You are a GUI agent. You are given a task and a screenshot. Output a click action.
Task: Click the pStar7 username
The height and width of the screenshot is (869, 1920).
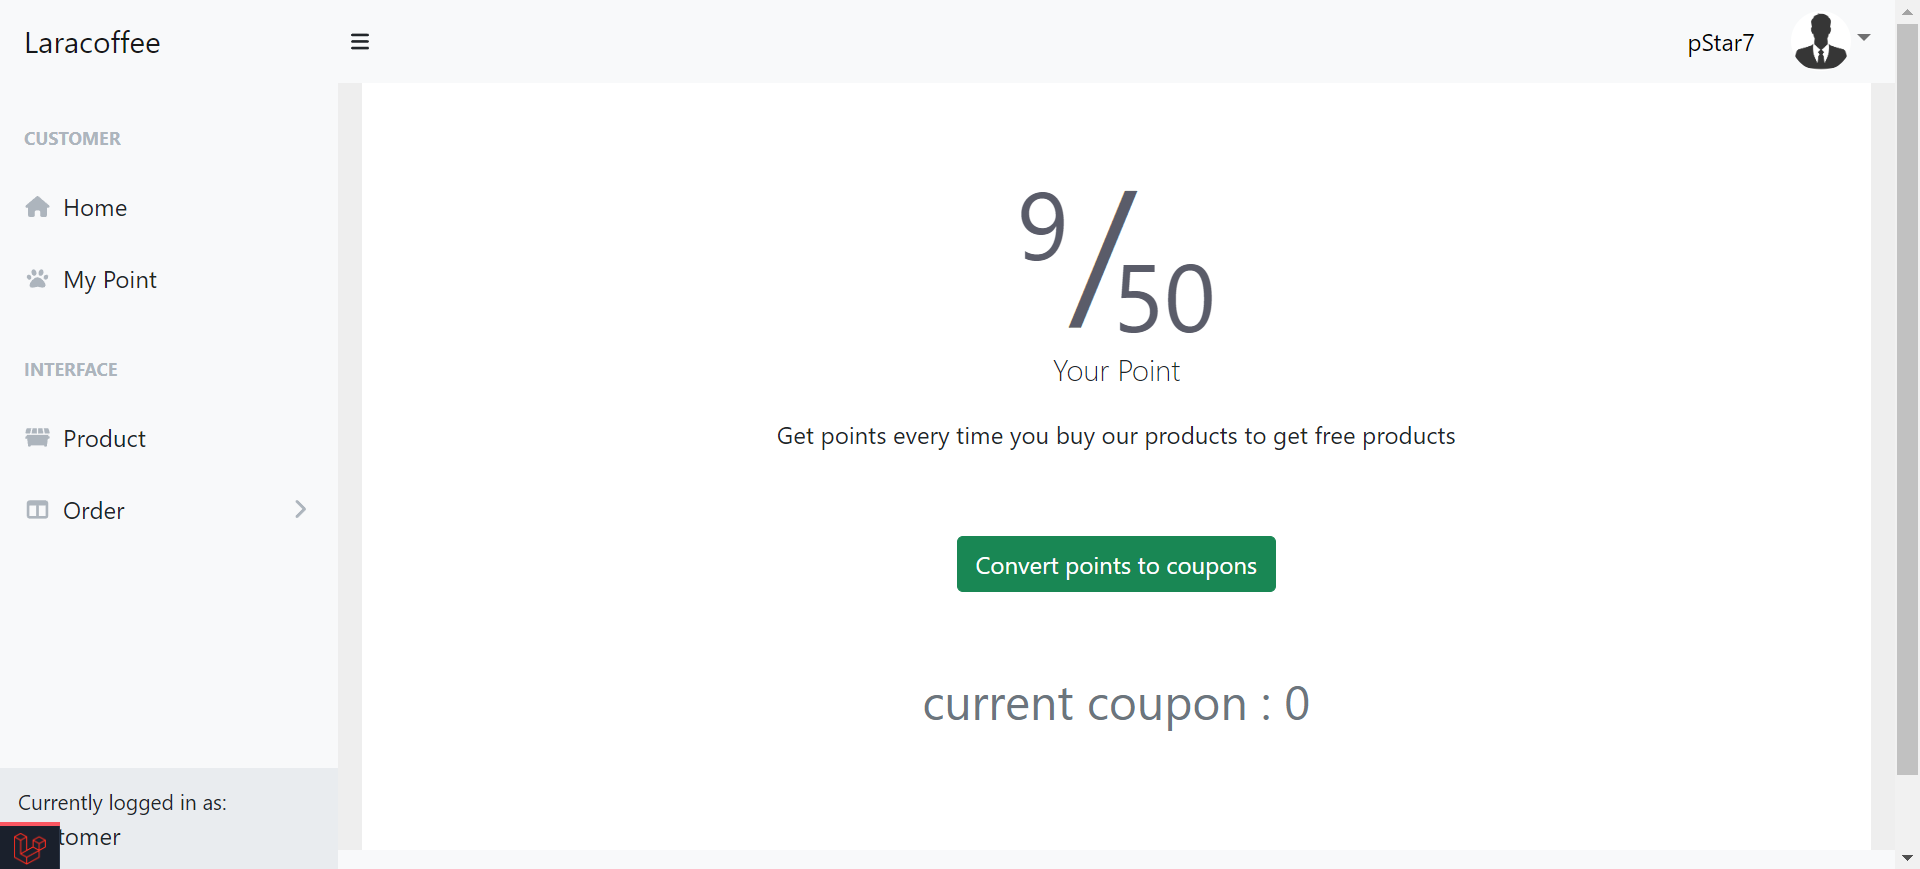1720,43
